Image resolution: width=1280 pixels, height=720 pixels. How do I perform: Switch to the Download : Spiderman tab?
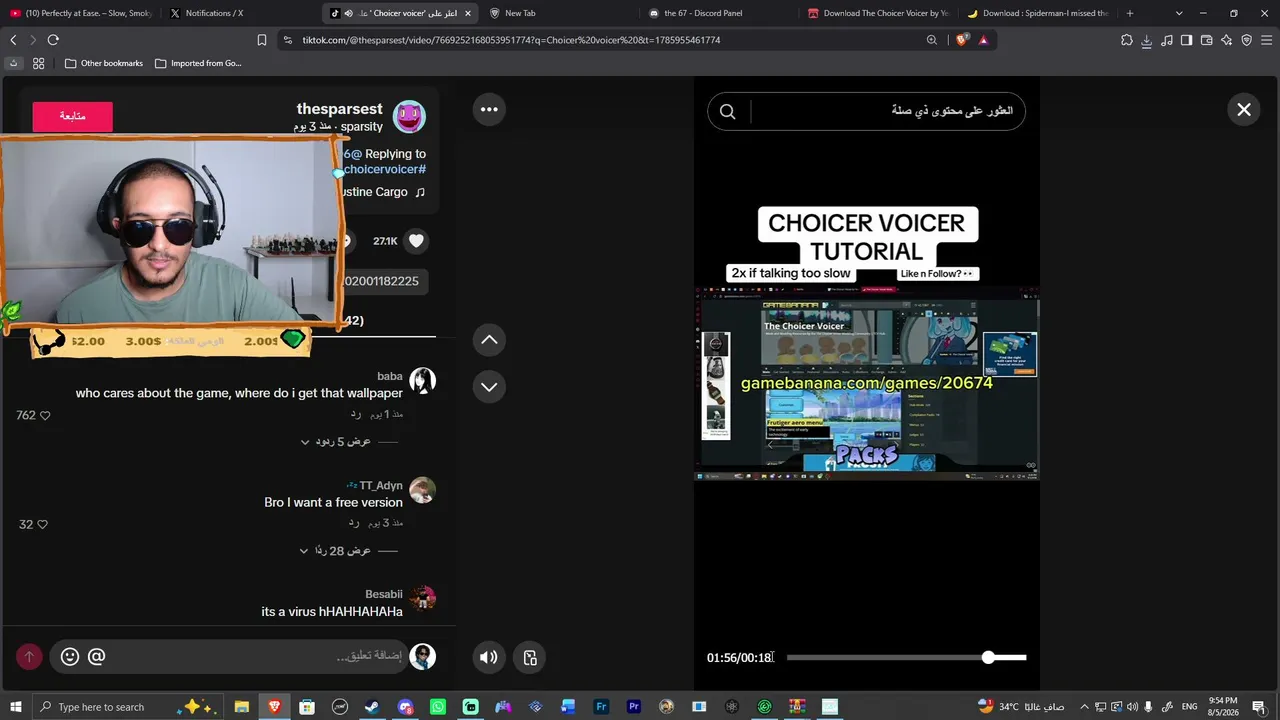pyautogui.click(x=1040, y=13)
